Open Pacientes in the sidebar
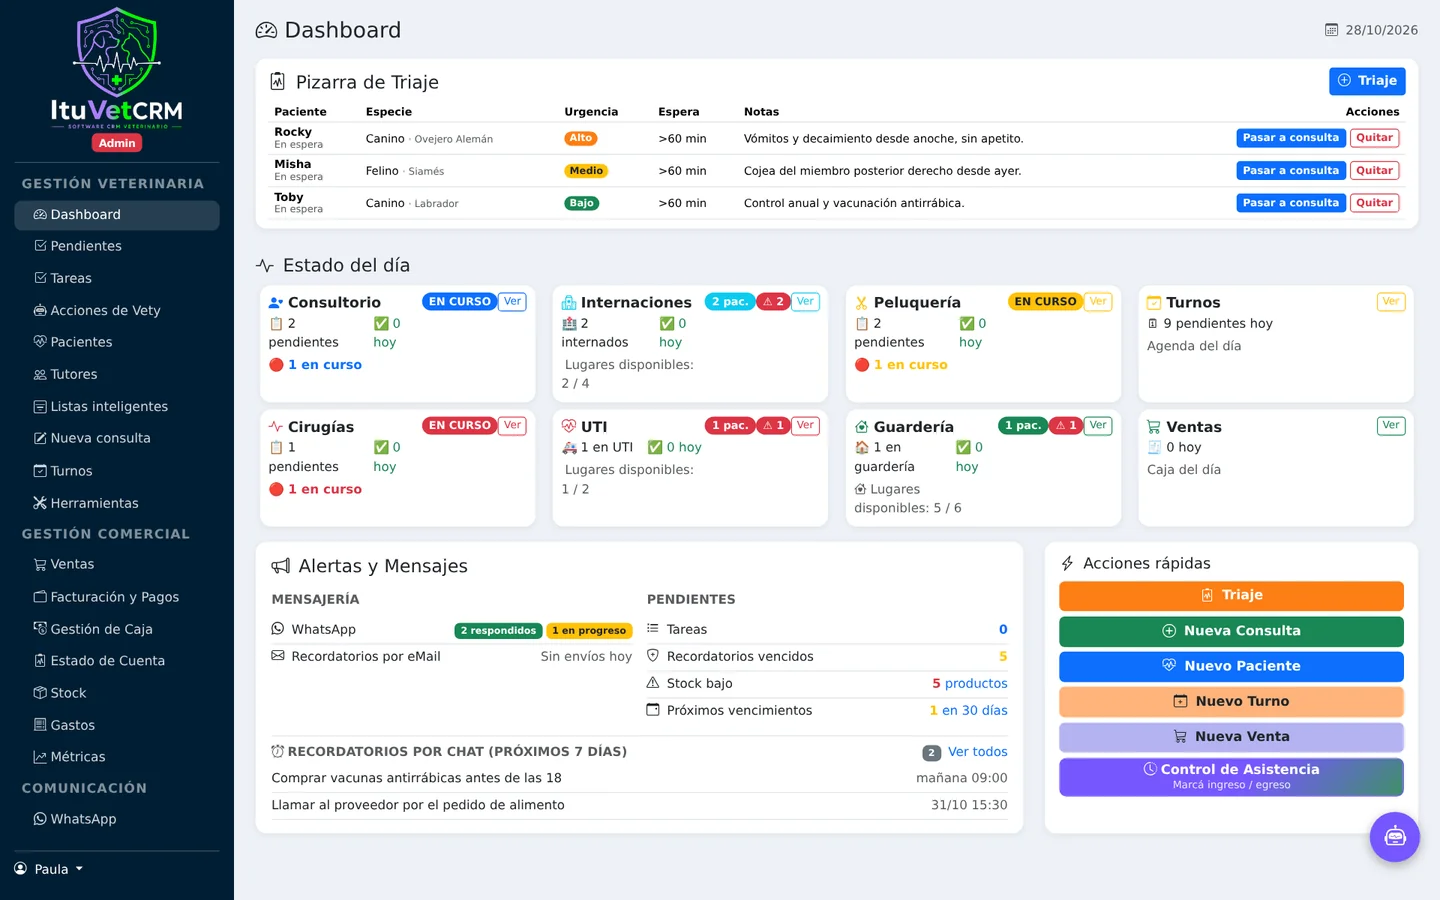The height and width of the screenshot is (900, 1440). [117, 342]
